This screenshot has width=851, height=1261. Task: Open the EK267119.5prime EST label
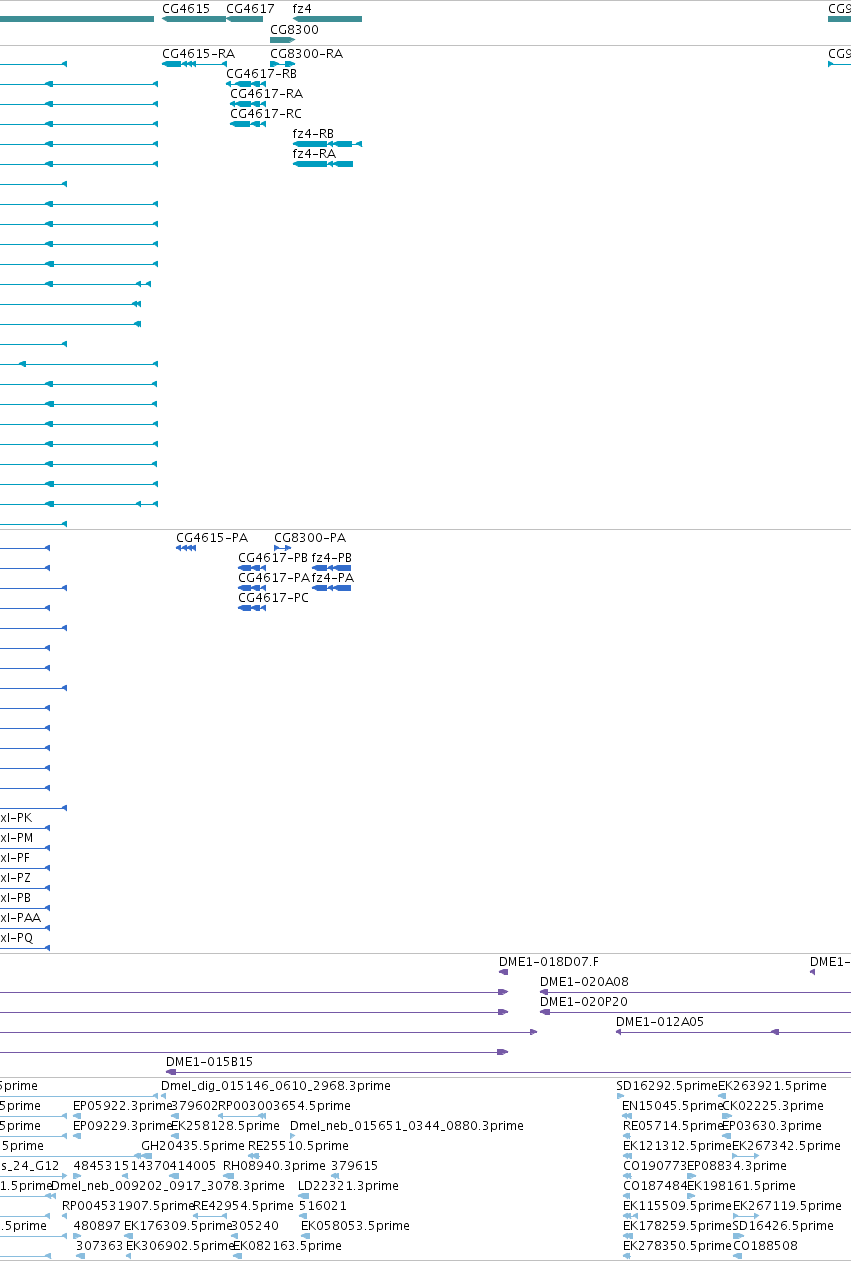pos(788,1206)
